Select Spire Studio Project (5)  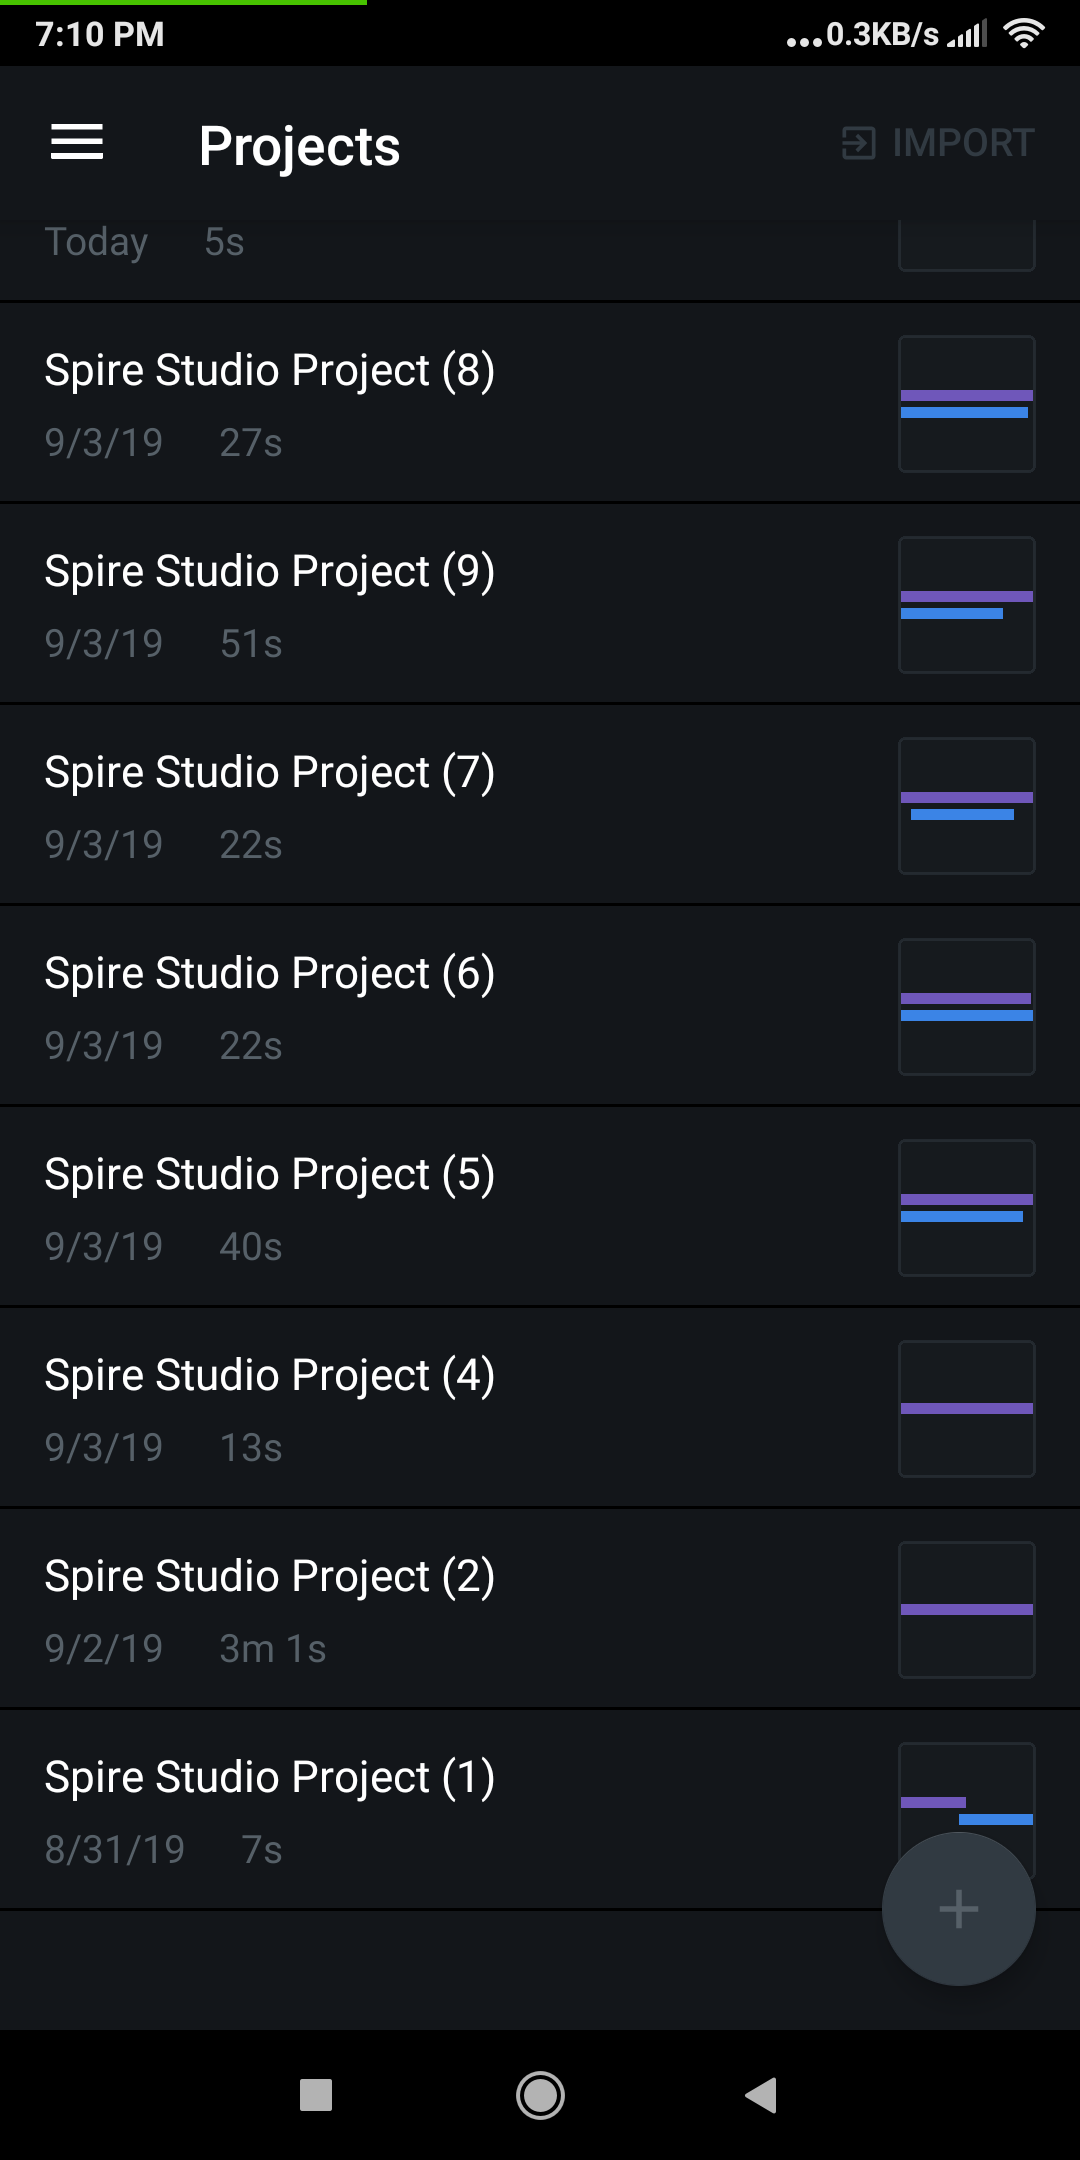270,1175
